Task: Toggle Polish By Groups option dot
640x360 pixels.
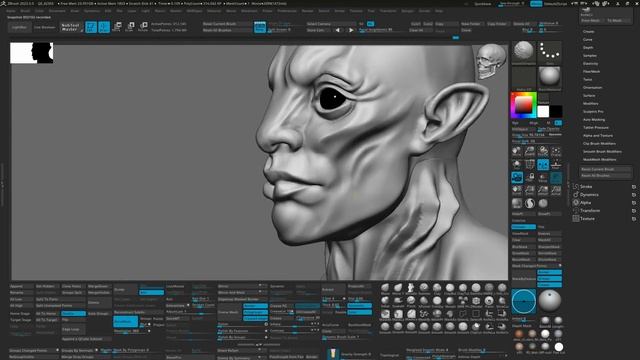Action: click(266, 338)
